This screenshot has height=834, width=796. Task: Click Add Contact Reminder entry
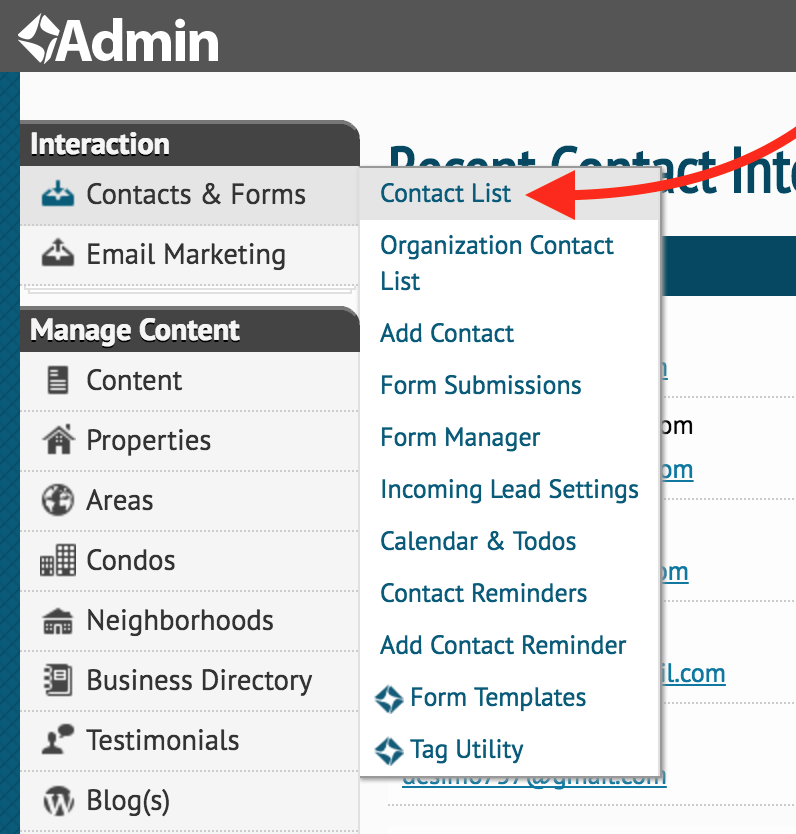tap(503, 645)
